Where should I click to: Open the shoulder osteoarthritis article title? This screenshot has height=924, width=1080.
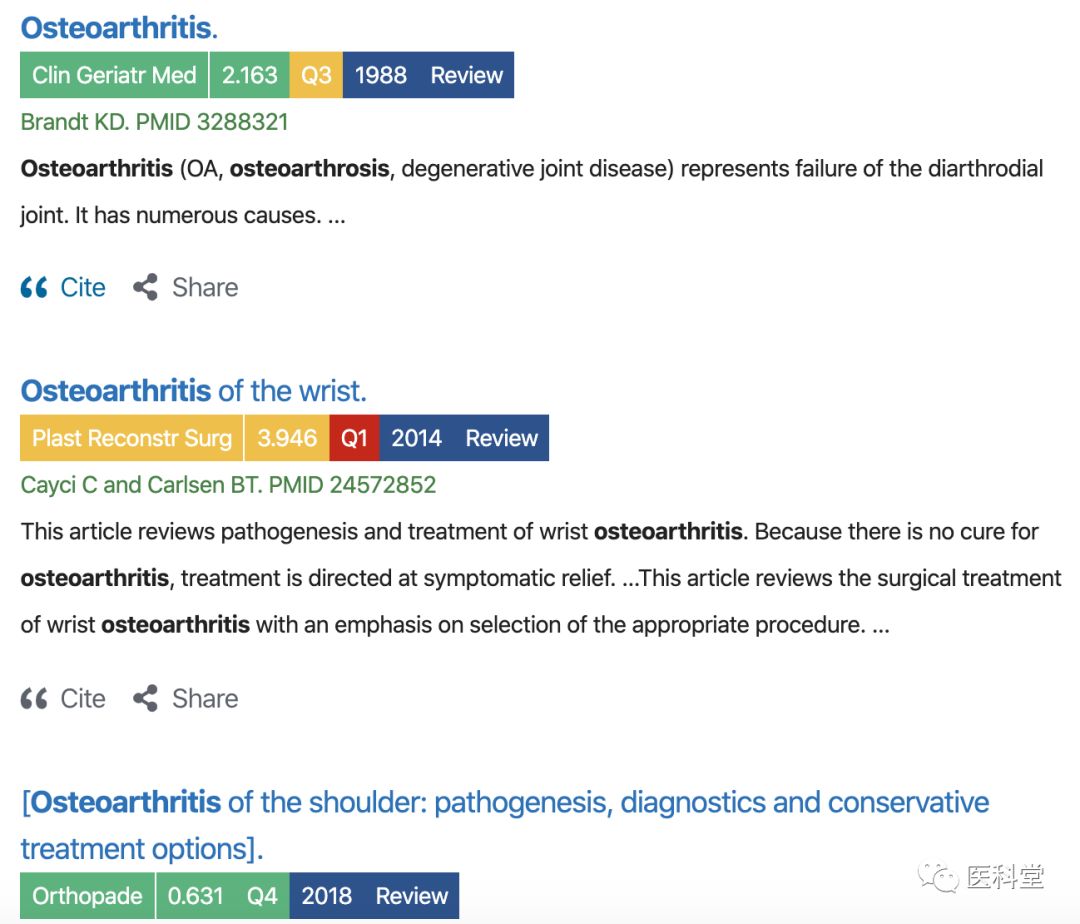coord(505,803)
